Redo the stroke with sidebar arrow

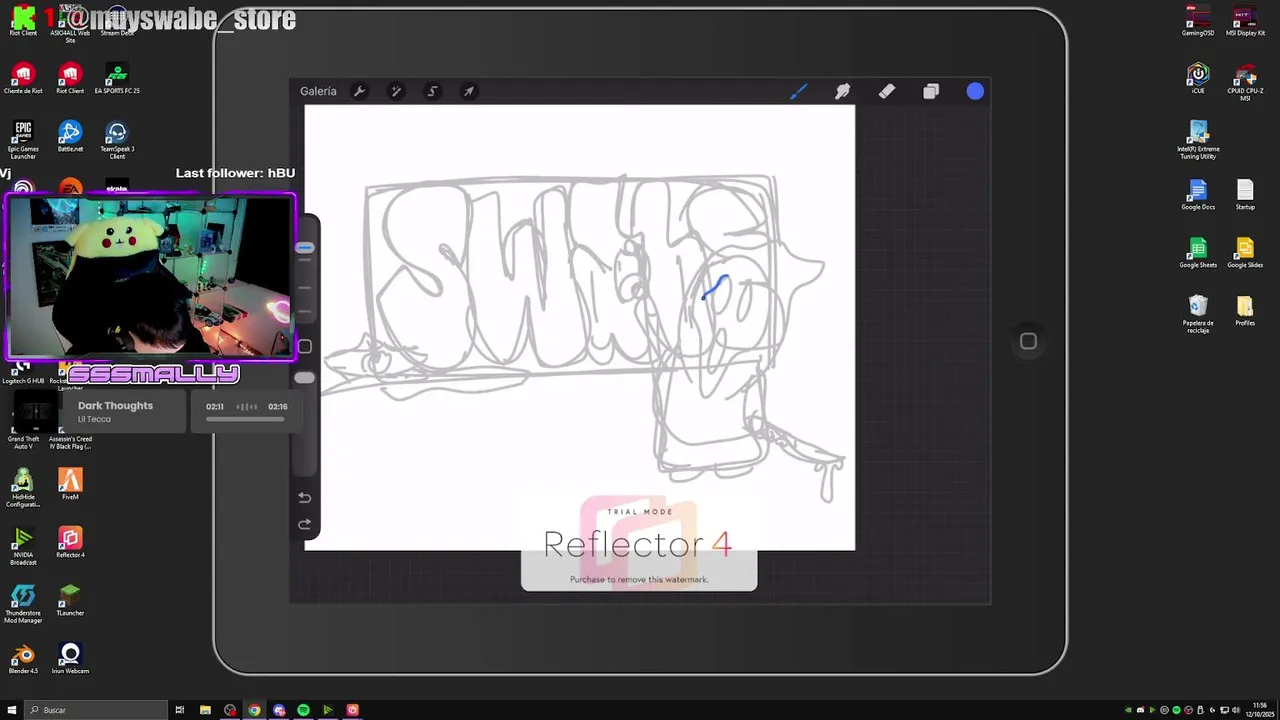pos(305,524)
